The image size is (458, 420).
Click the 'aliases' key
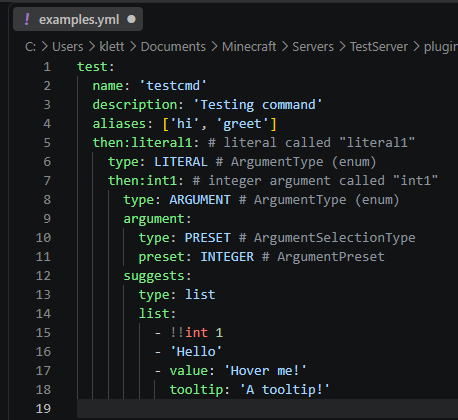point(119,124)
